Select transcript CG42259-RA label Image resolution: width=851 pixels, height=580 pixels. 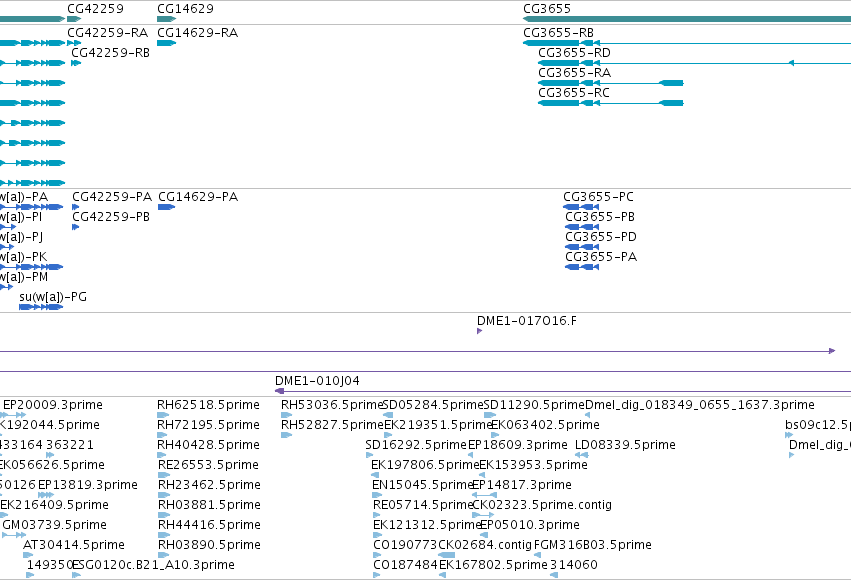click(107, 33)
